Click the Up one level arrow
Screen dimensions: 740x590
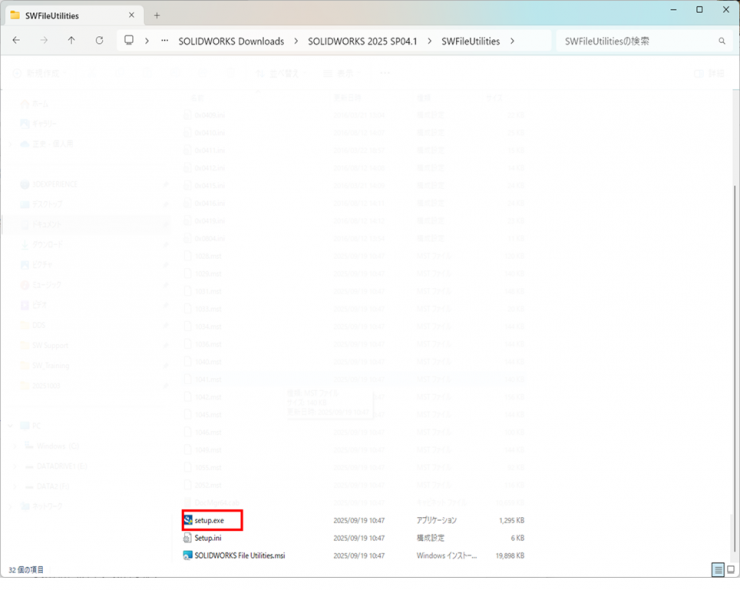coord(71,41)
